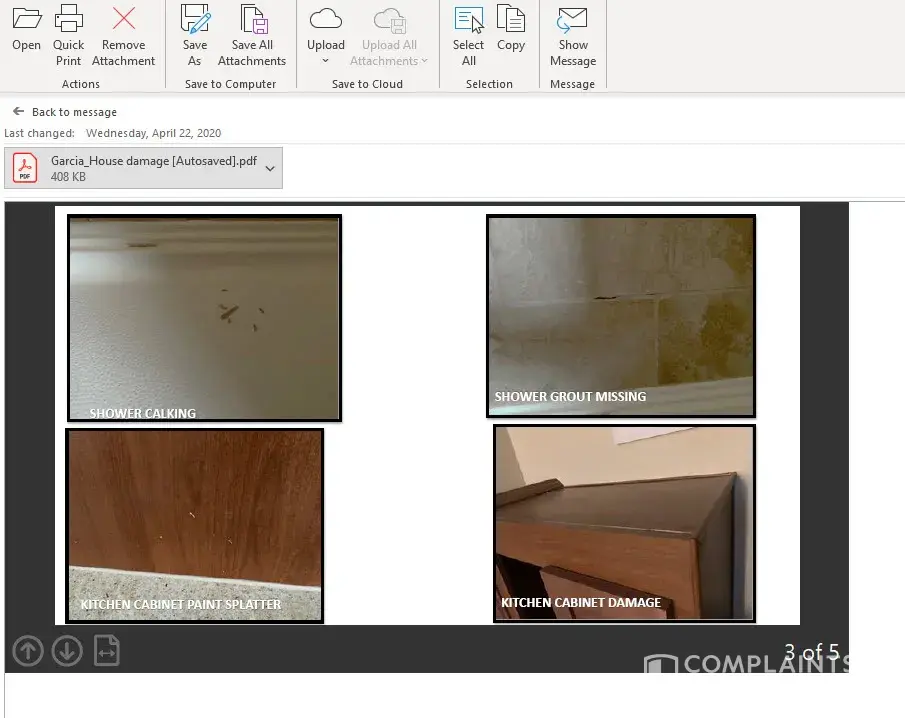Click the Open attachment icon
Image resolution: width=905 pixels, height=718 pixels.
tap(26, 19)
